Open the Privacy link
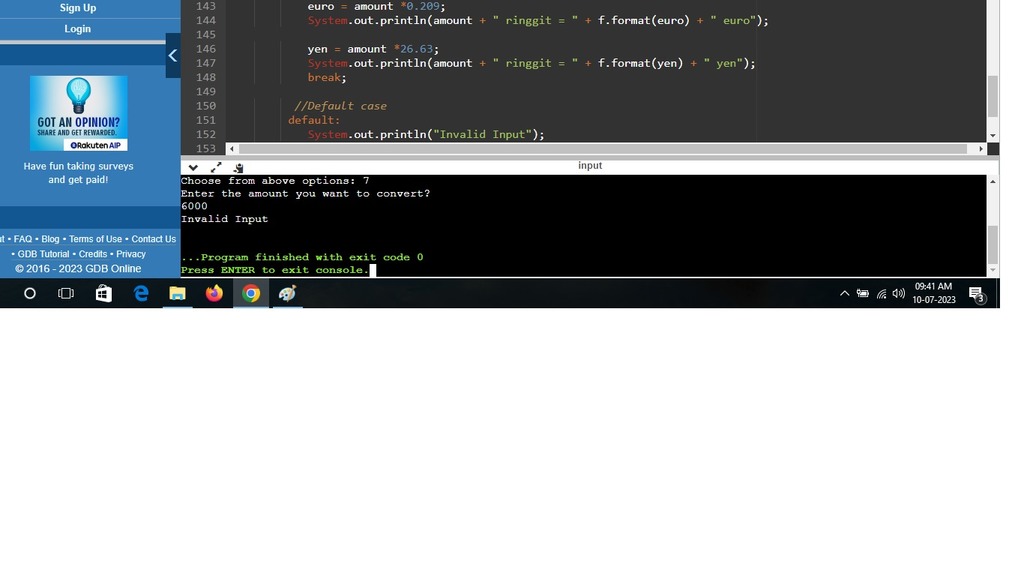This screenshot has width=1024, height=576. pyautogui.click(x=131, y=254)
